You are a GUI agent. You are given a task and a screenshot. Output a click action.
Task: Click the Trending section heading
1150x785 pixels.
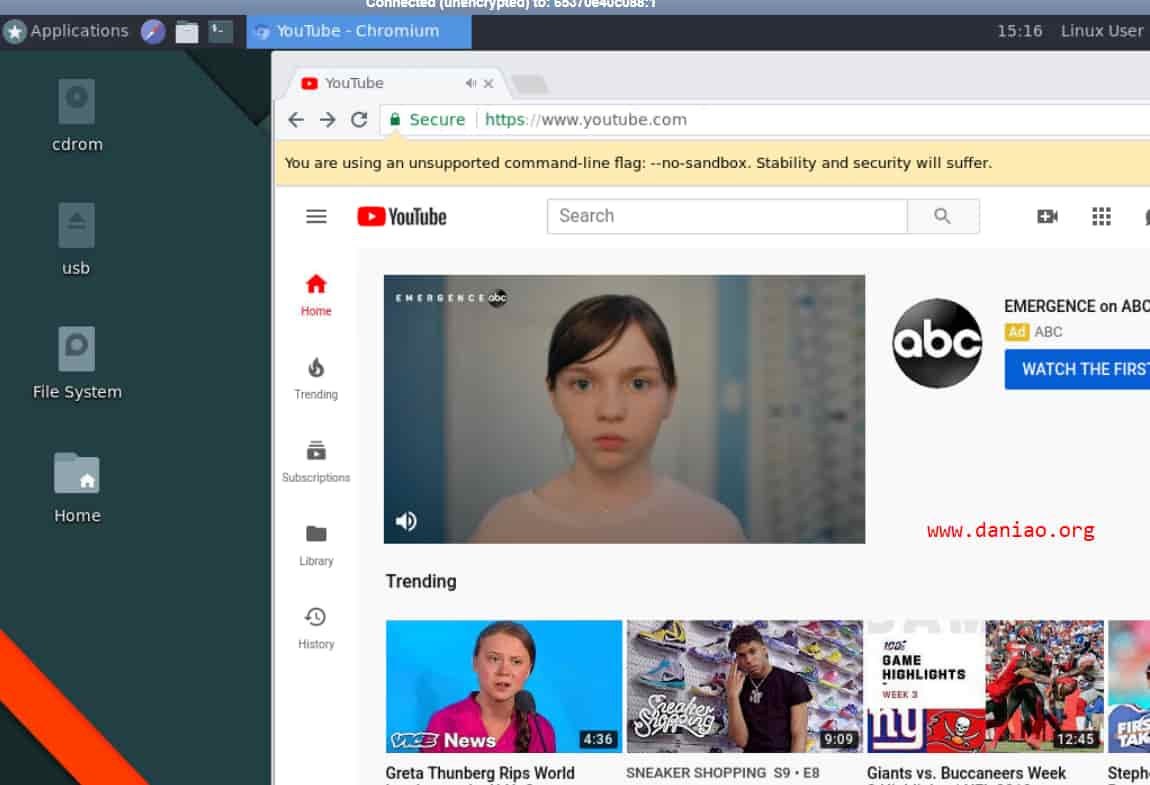pyautogui.click(x=421, y=581)
